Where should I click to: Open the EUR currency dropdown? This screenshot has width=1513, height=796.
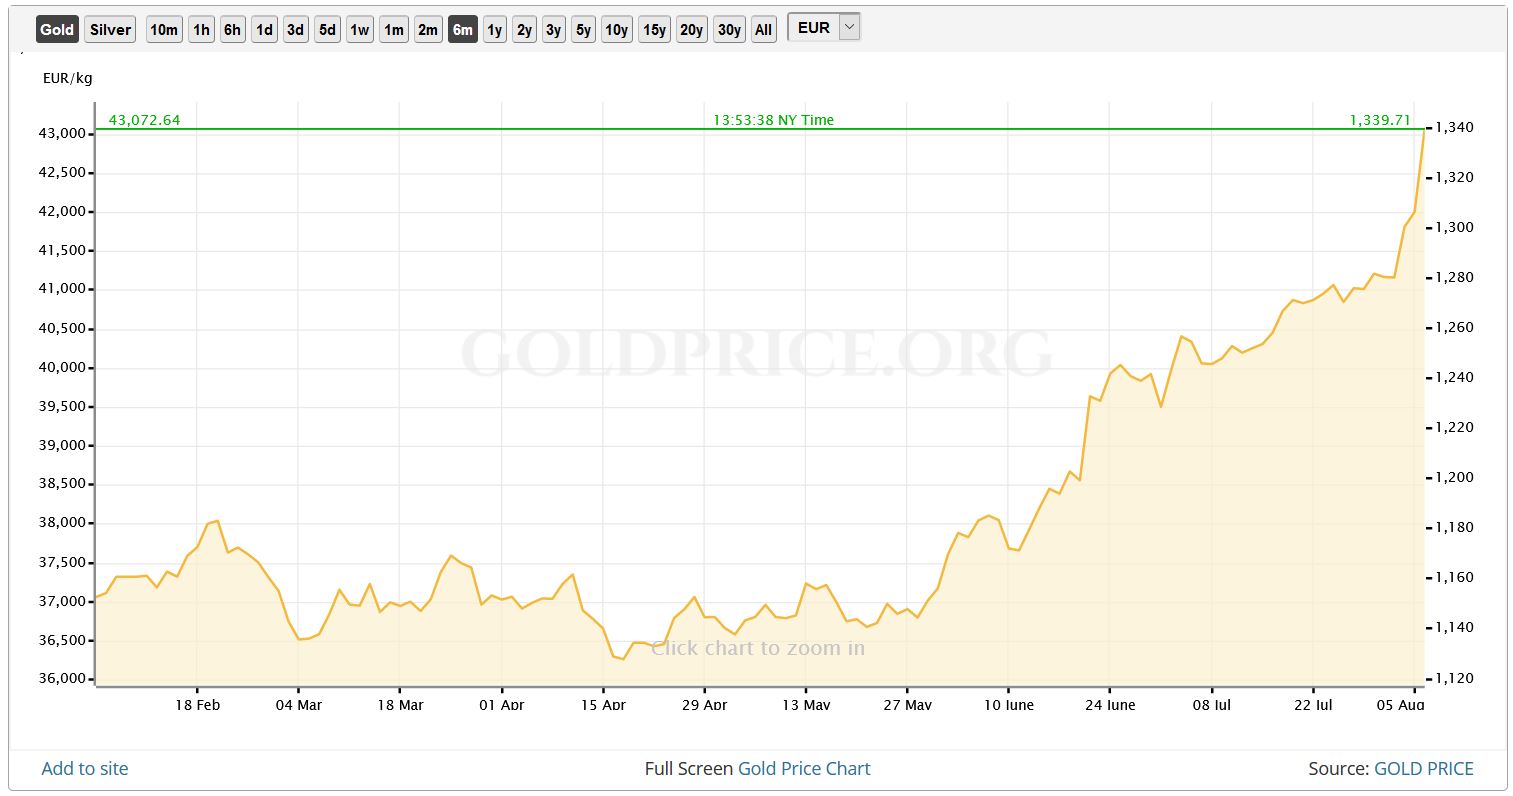824,28
